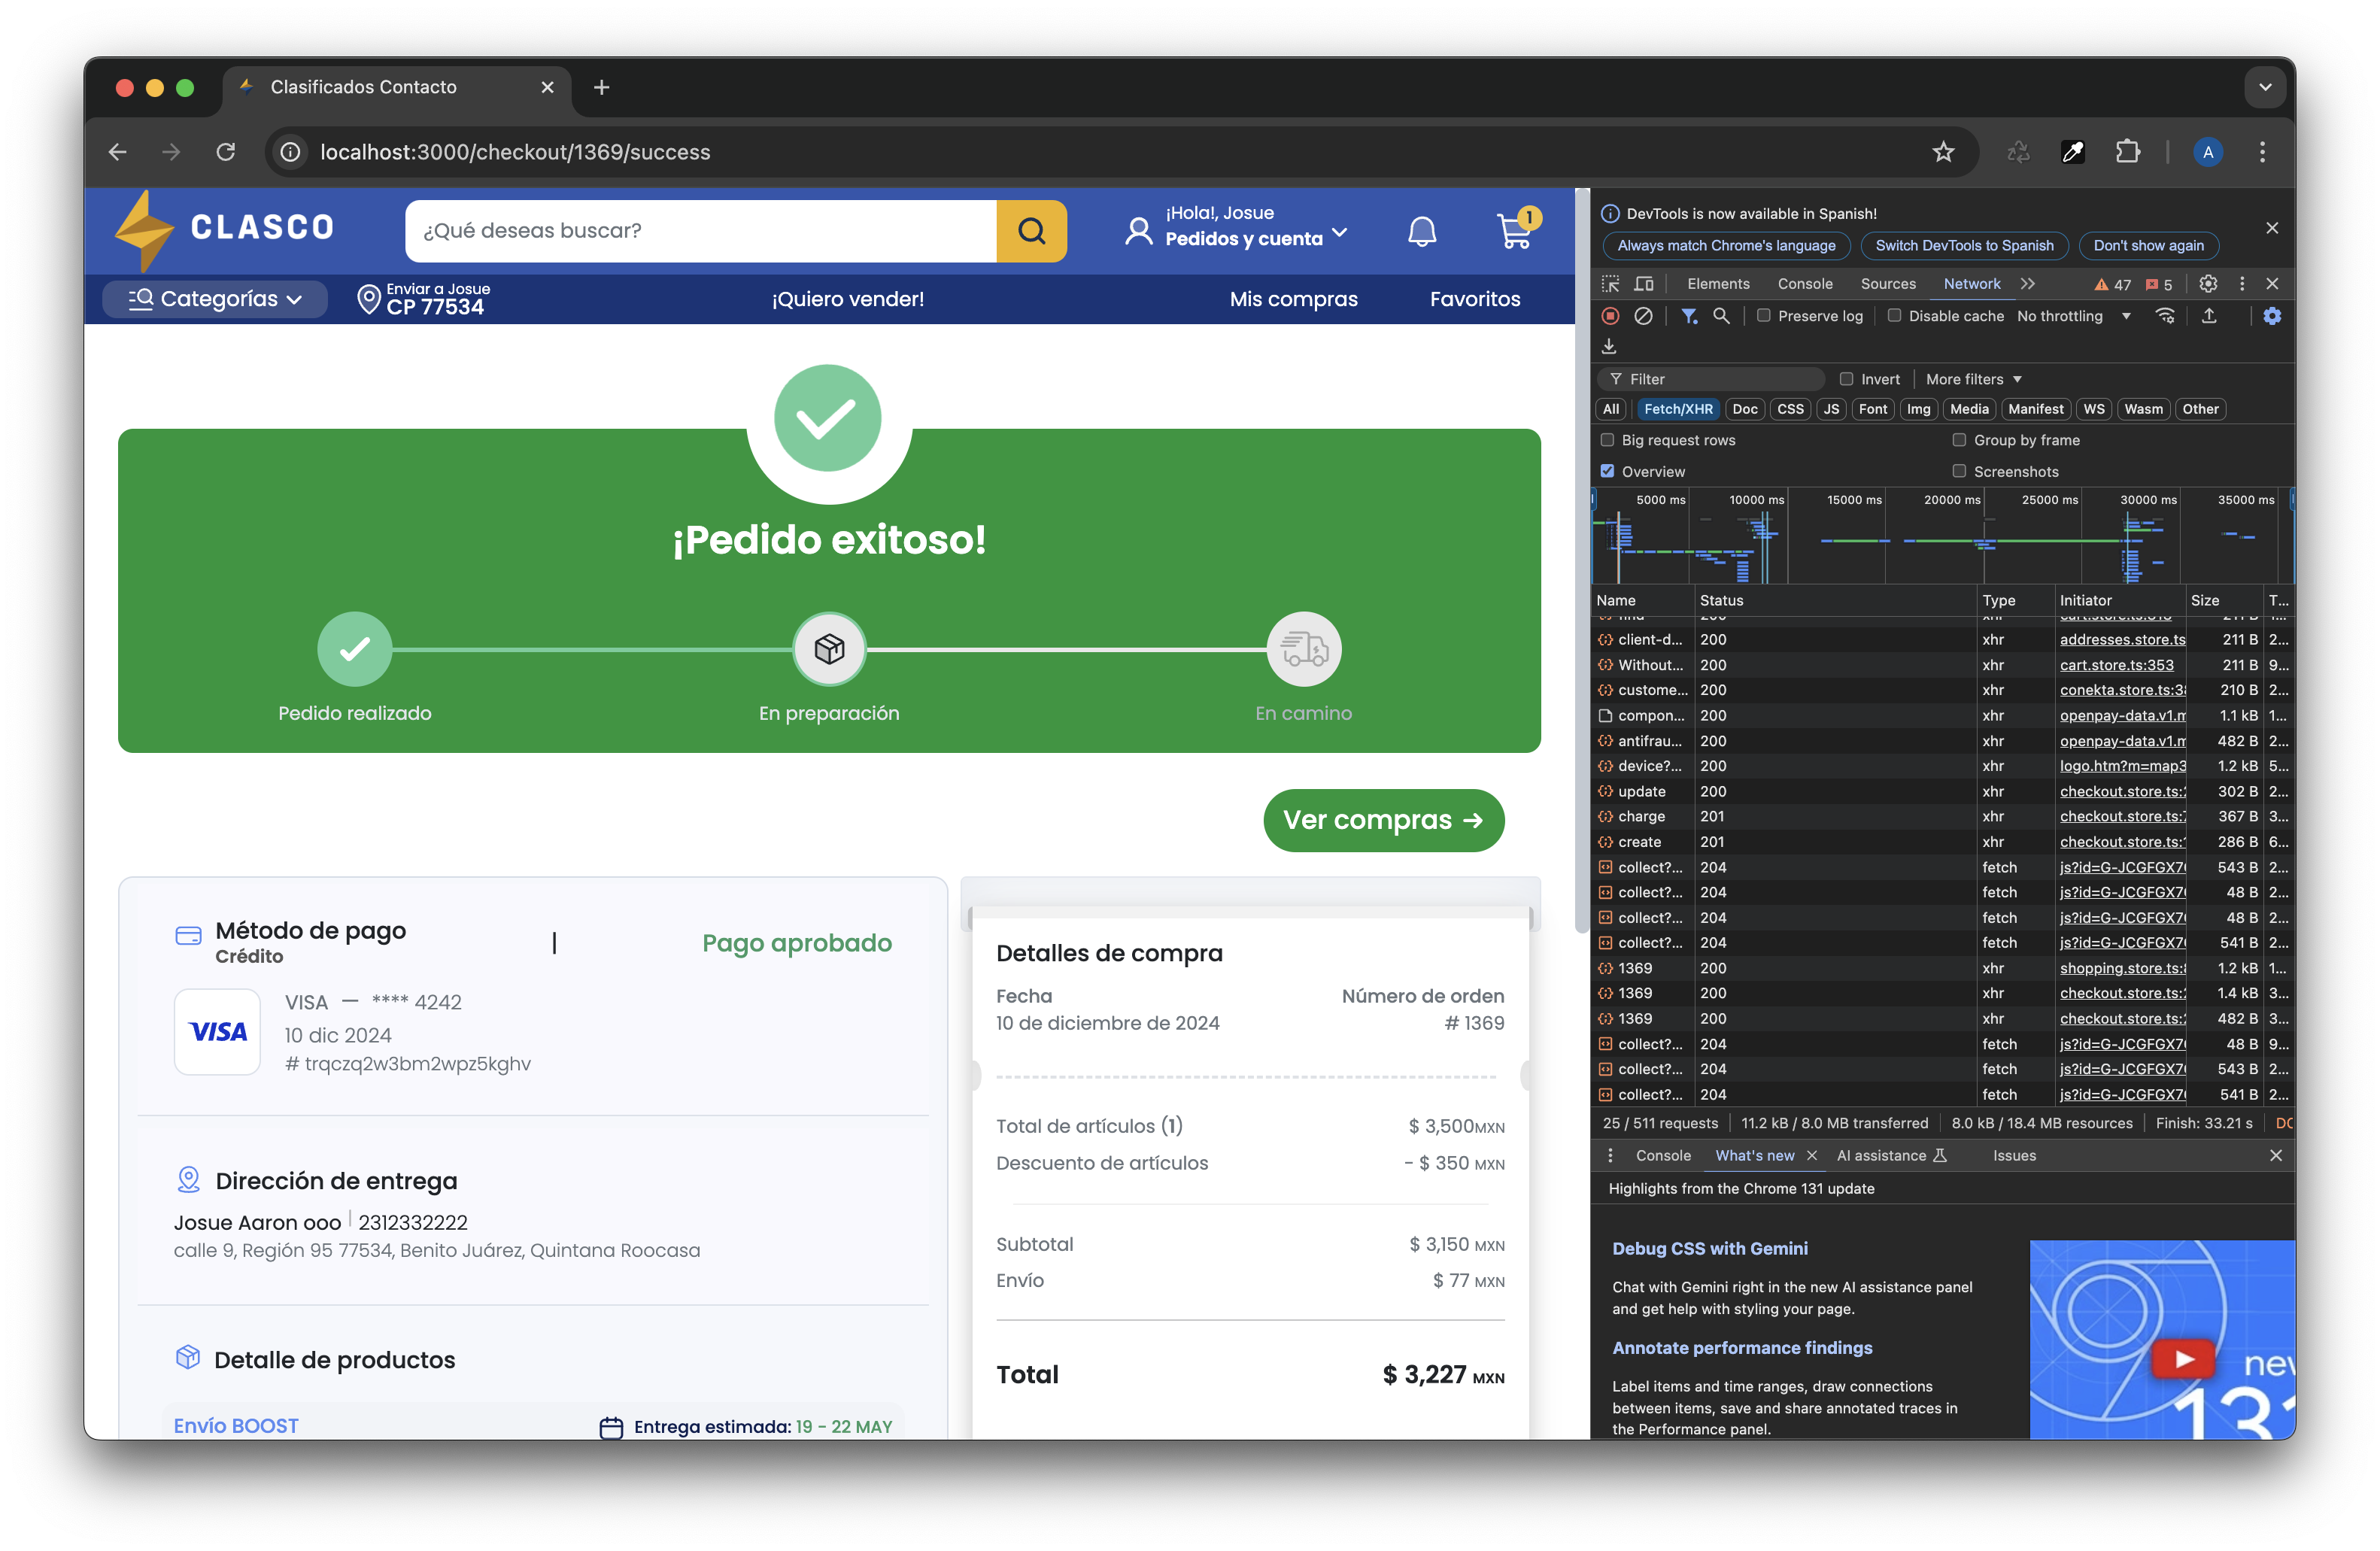Click Switch DevTools to Spanish button
This screenshot has height=1551, width=2380.
point(1963,246)
